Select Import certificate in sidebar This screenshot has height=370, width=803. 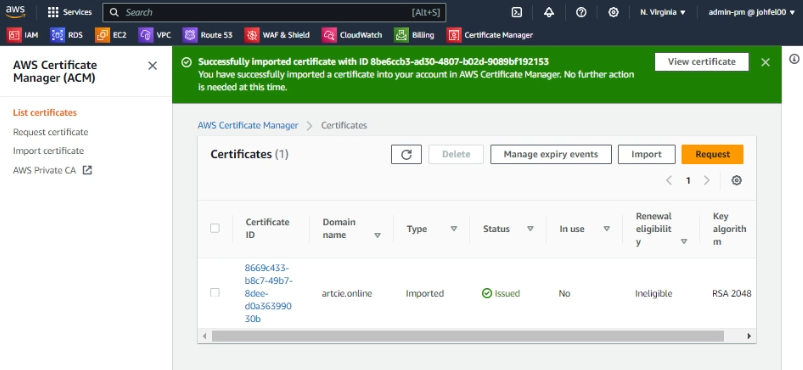49,151
